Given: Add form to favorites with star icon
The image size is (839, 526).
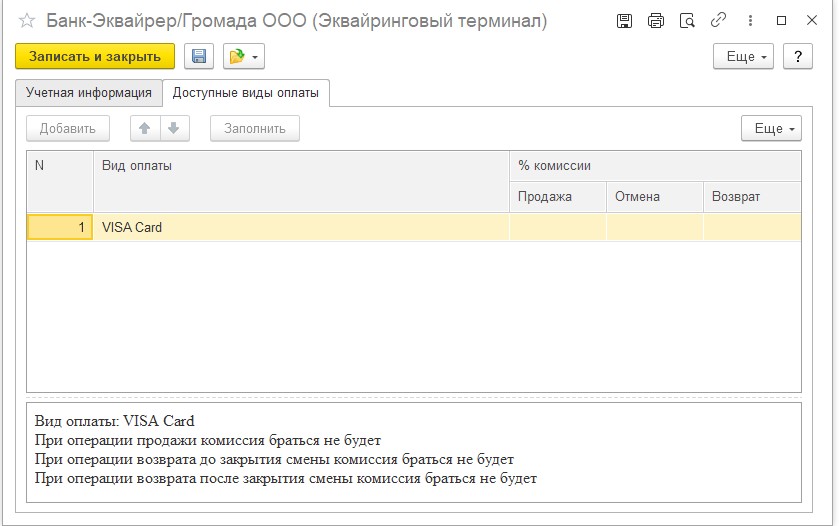Looking at the screenshot, I should click(27, 21).
